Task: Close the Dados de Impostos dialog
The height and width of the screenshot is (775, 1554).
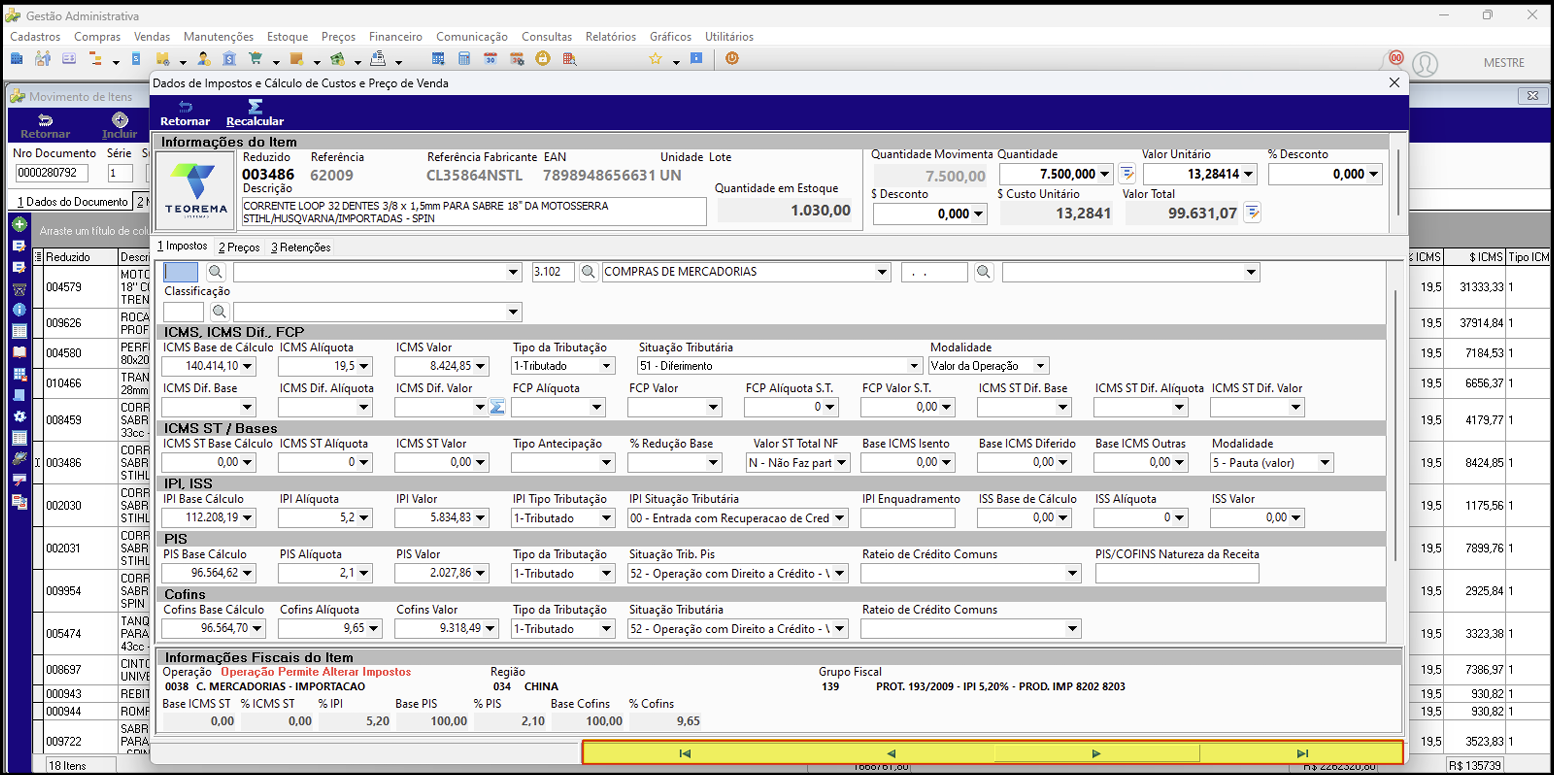Action: [x=1394, y=83]
